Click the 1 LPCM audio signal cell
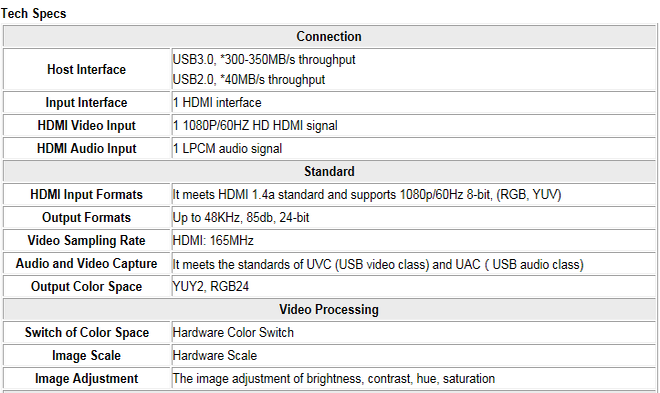This screenshot has height=393, width=660. 413,149
